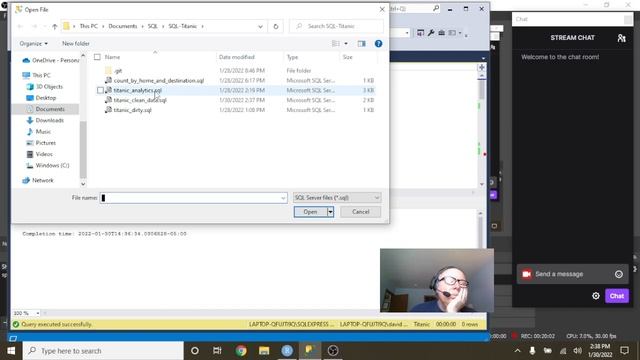Open Documents in the navigation pane

pyautogui.click(x=45, y=109)
